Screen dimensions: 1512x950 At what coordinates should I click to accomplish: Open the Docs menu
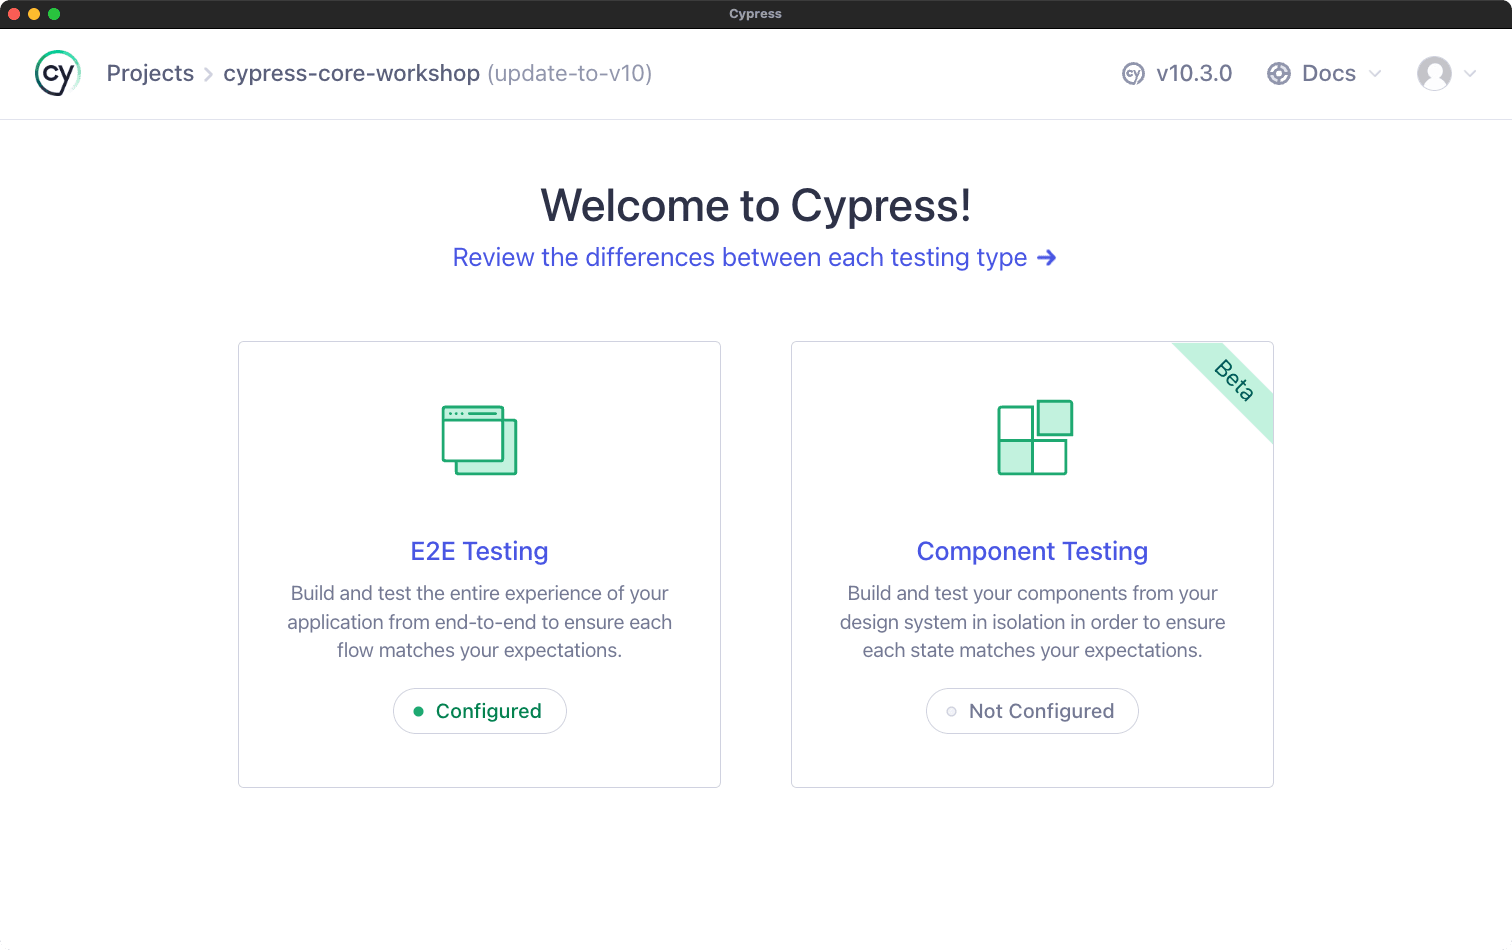(1328, 73)
